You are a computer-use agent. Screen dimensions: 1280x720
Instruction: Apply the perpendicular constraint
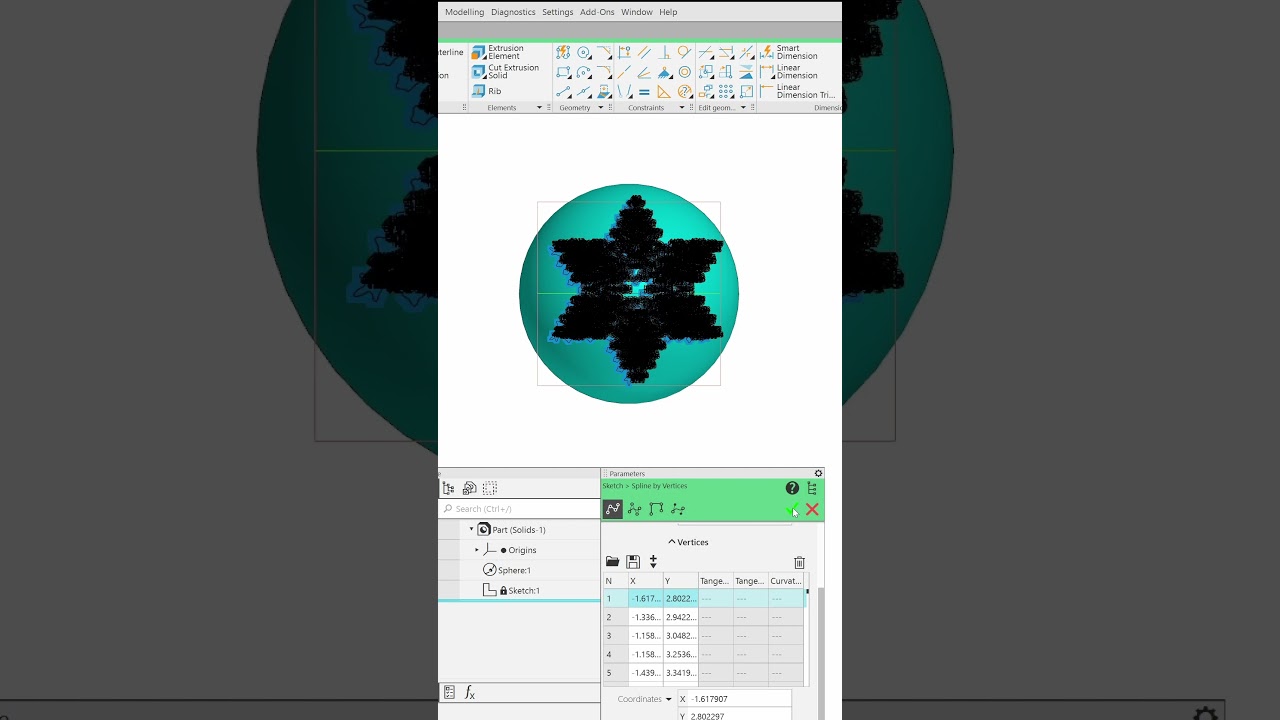(665, 52)
